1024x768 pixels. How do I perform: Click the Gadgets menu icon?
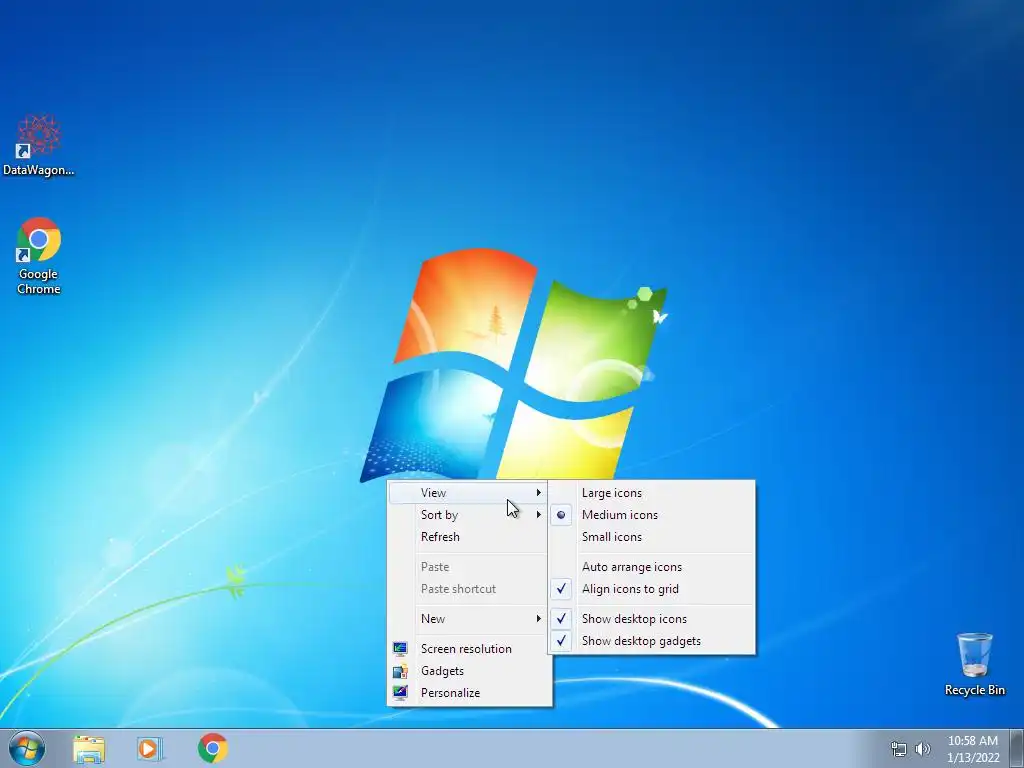coord(400,671)
